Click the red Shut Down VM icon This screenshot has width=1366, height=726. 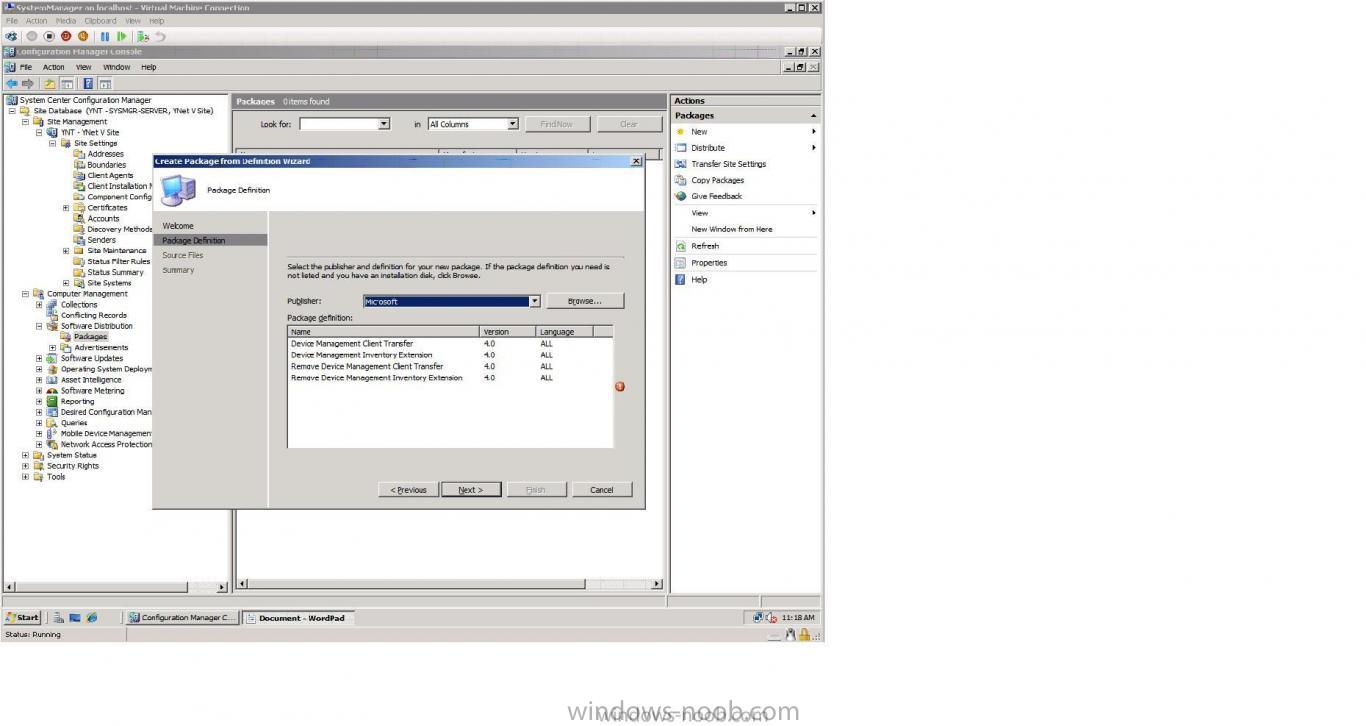[x=66, y=36]
